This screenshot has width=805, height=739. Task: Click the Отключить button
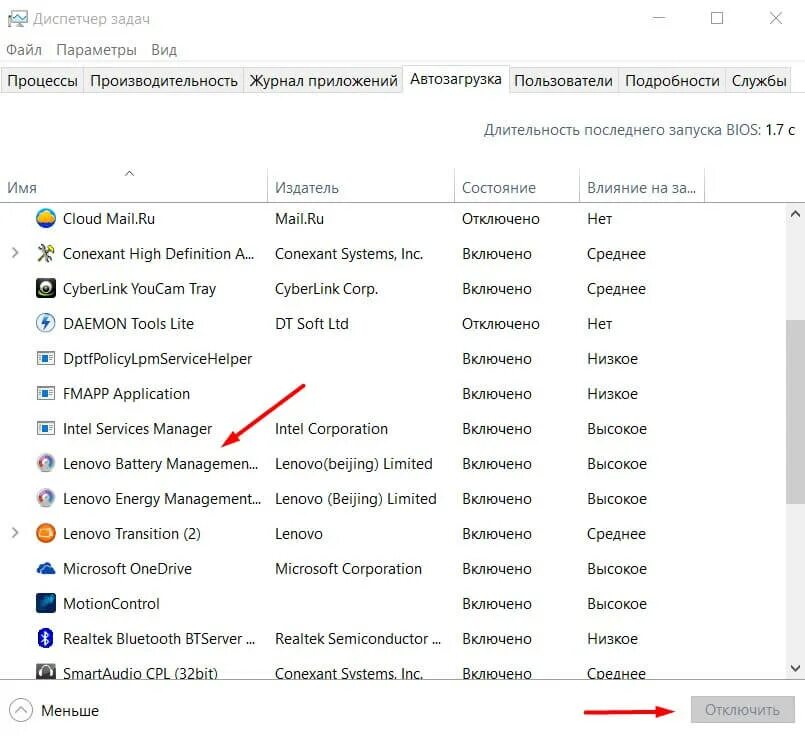[742, 709]
